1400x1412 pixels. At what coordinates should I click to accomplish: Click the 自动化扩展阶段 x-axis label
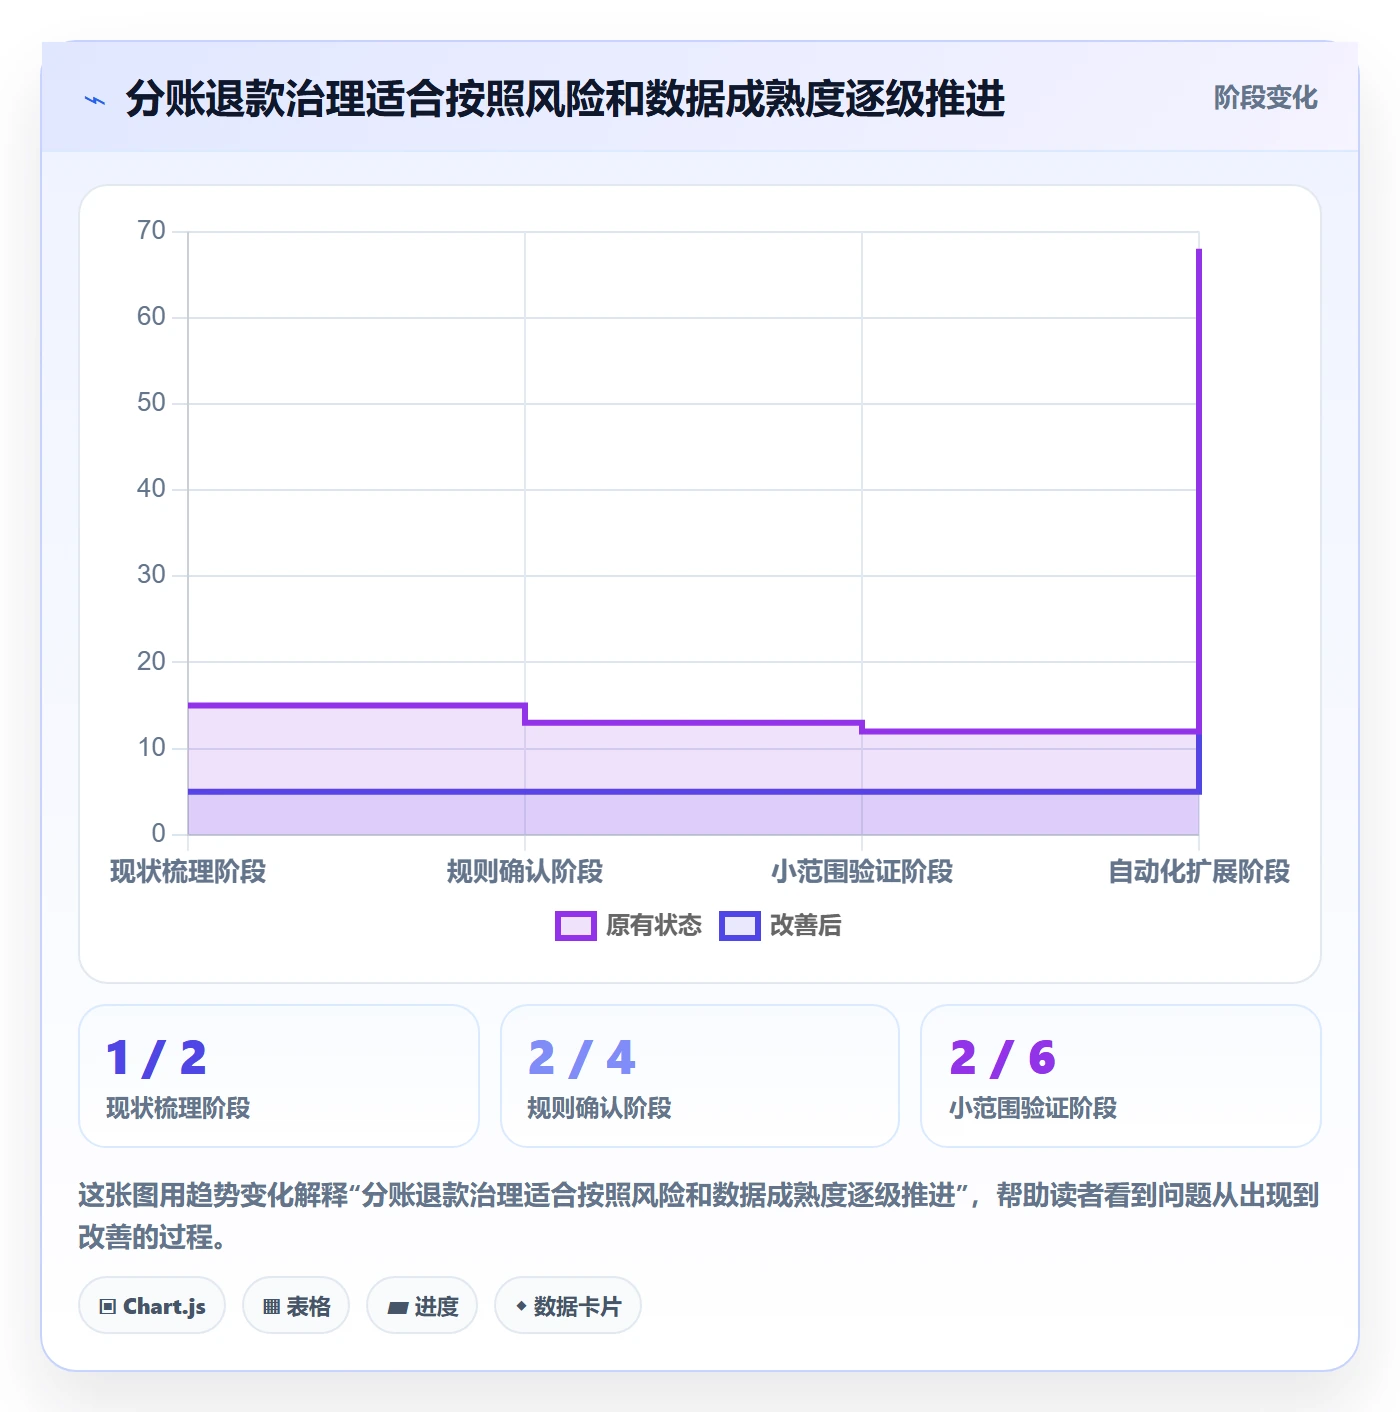coord(1199,872)
